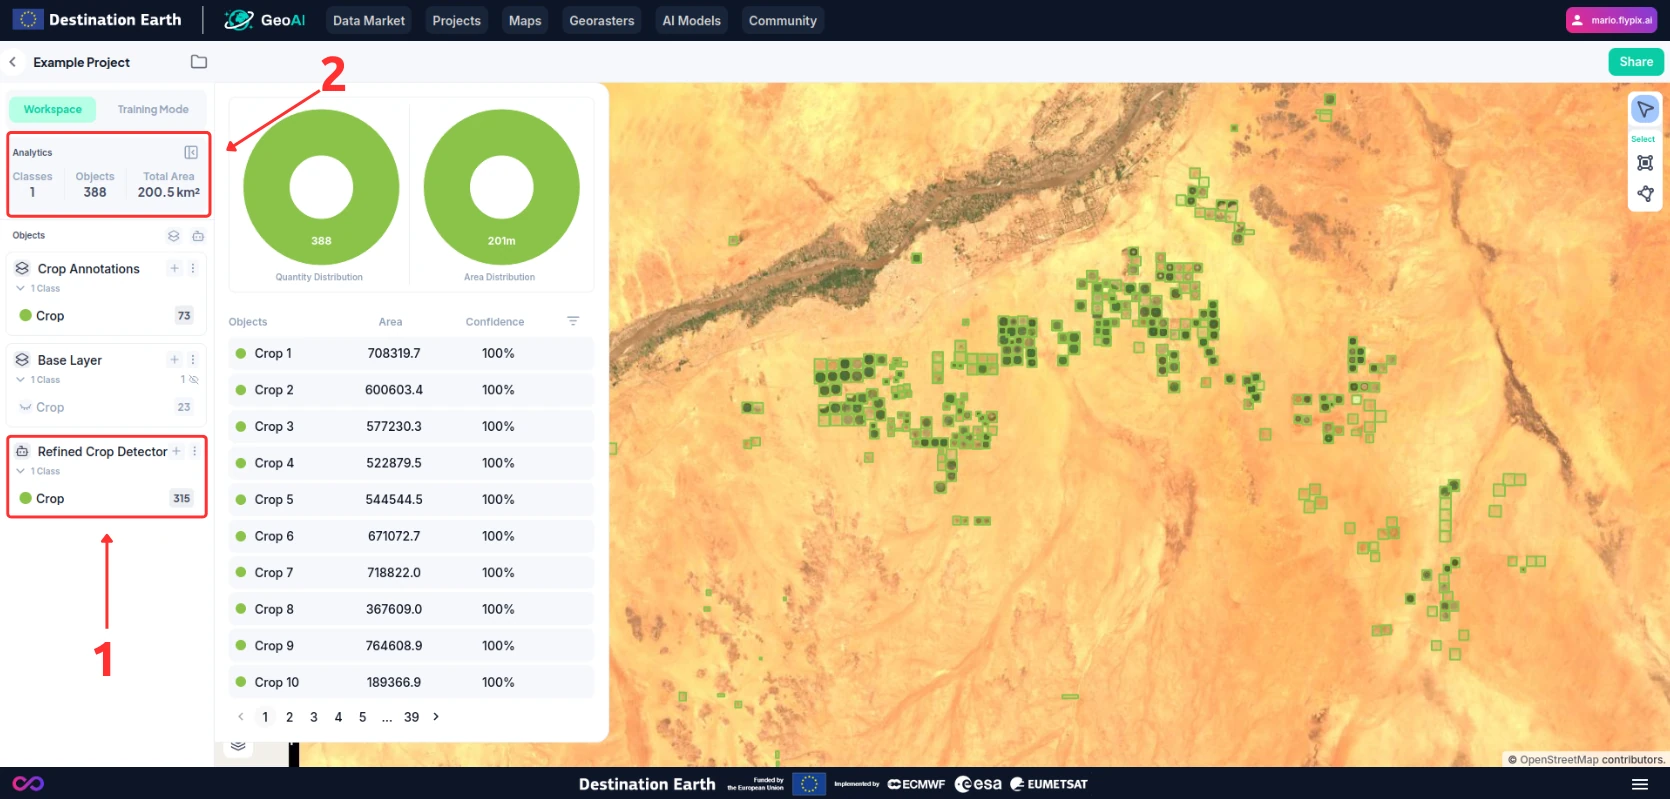The height and width of the screenshot is (799, 1670).
Task: Click the Base Layer stack icon
Action: 22,359
